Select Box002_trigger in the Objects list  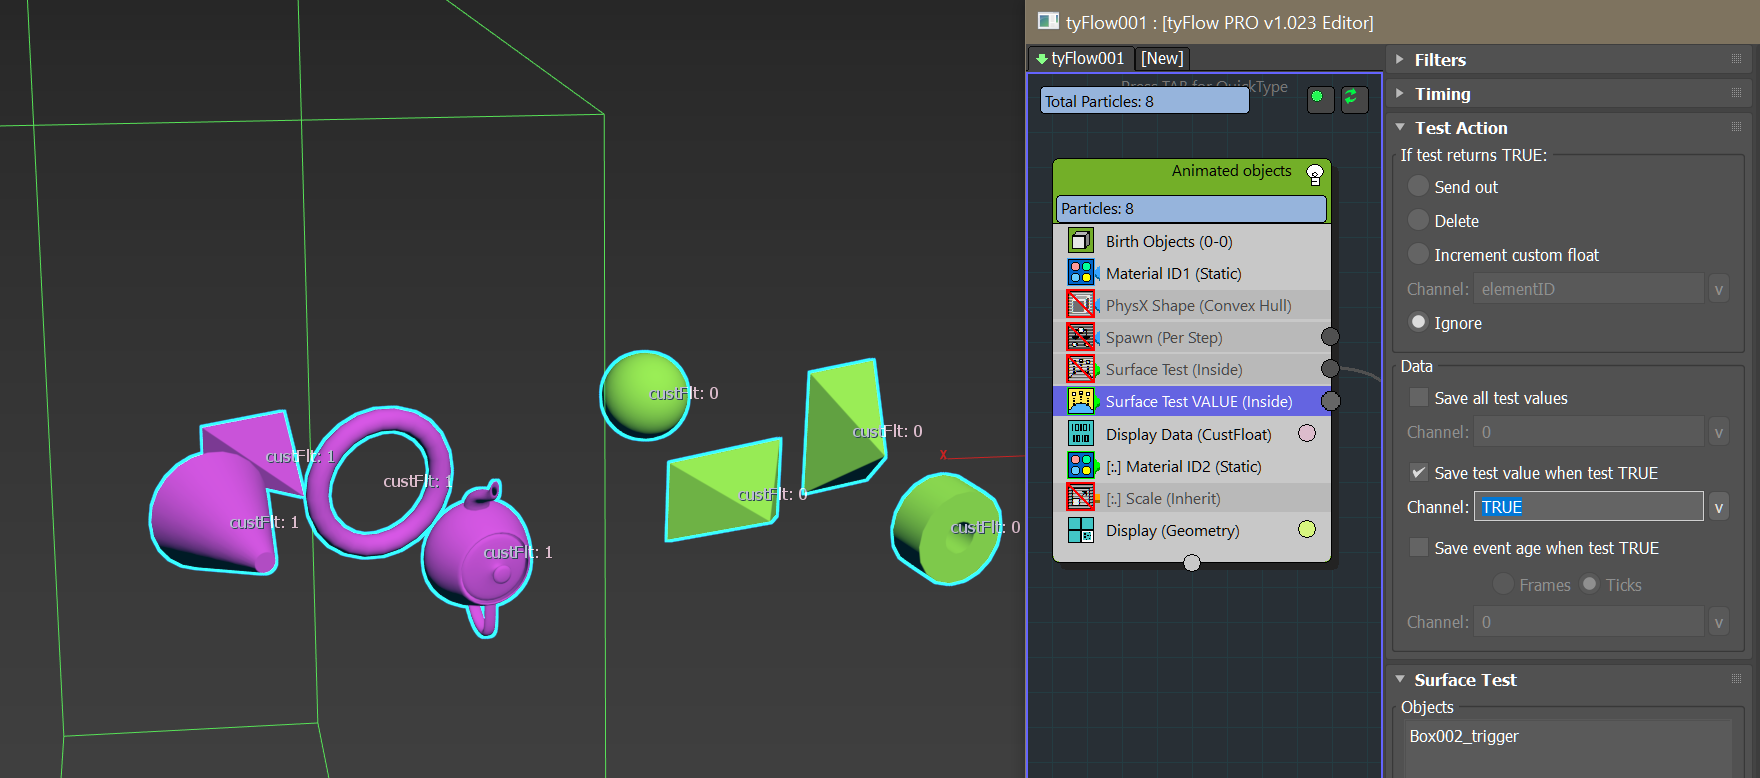(1464, 737)
